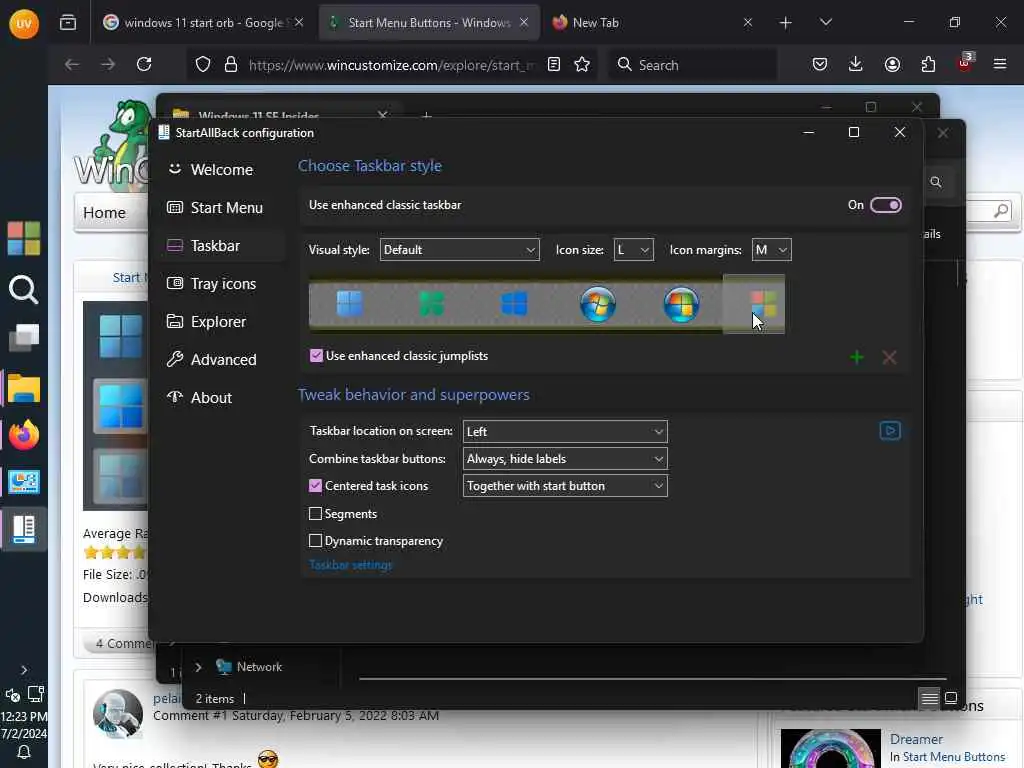Open Firefox from the taskbar
Viewport: 1024px width, 768px height.
click(x=24, y=435)
